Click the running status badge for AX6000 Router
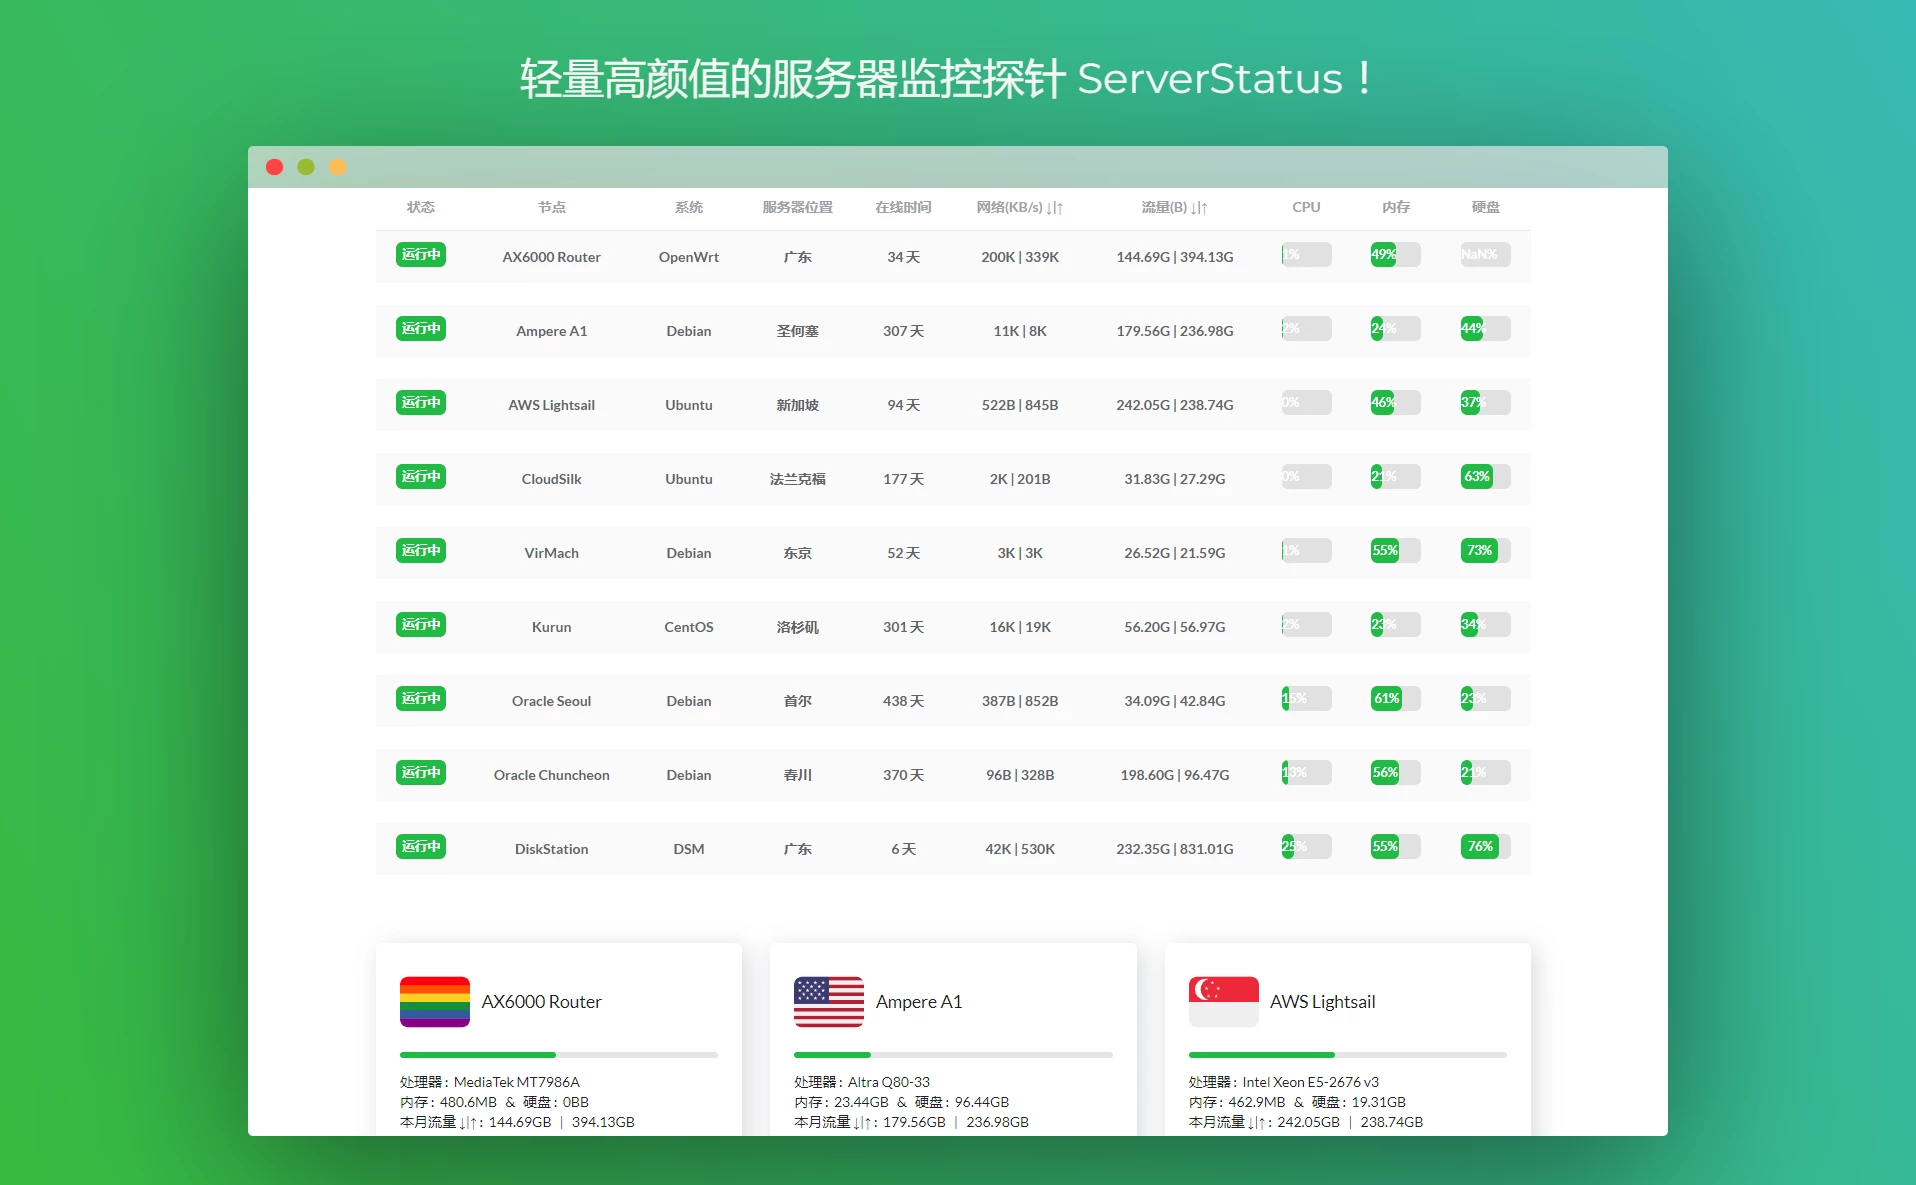 pos(421,255)
